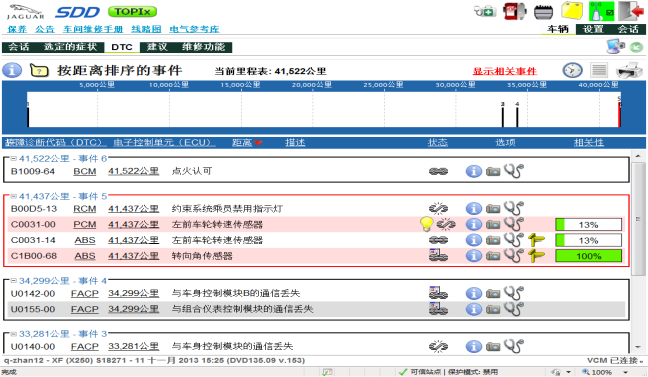
Task: Click 13% relevance bar for C0031-14
Action: 588,240
